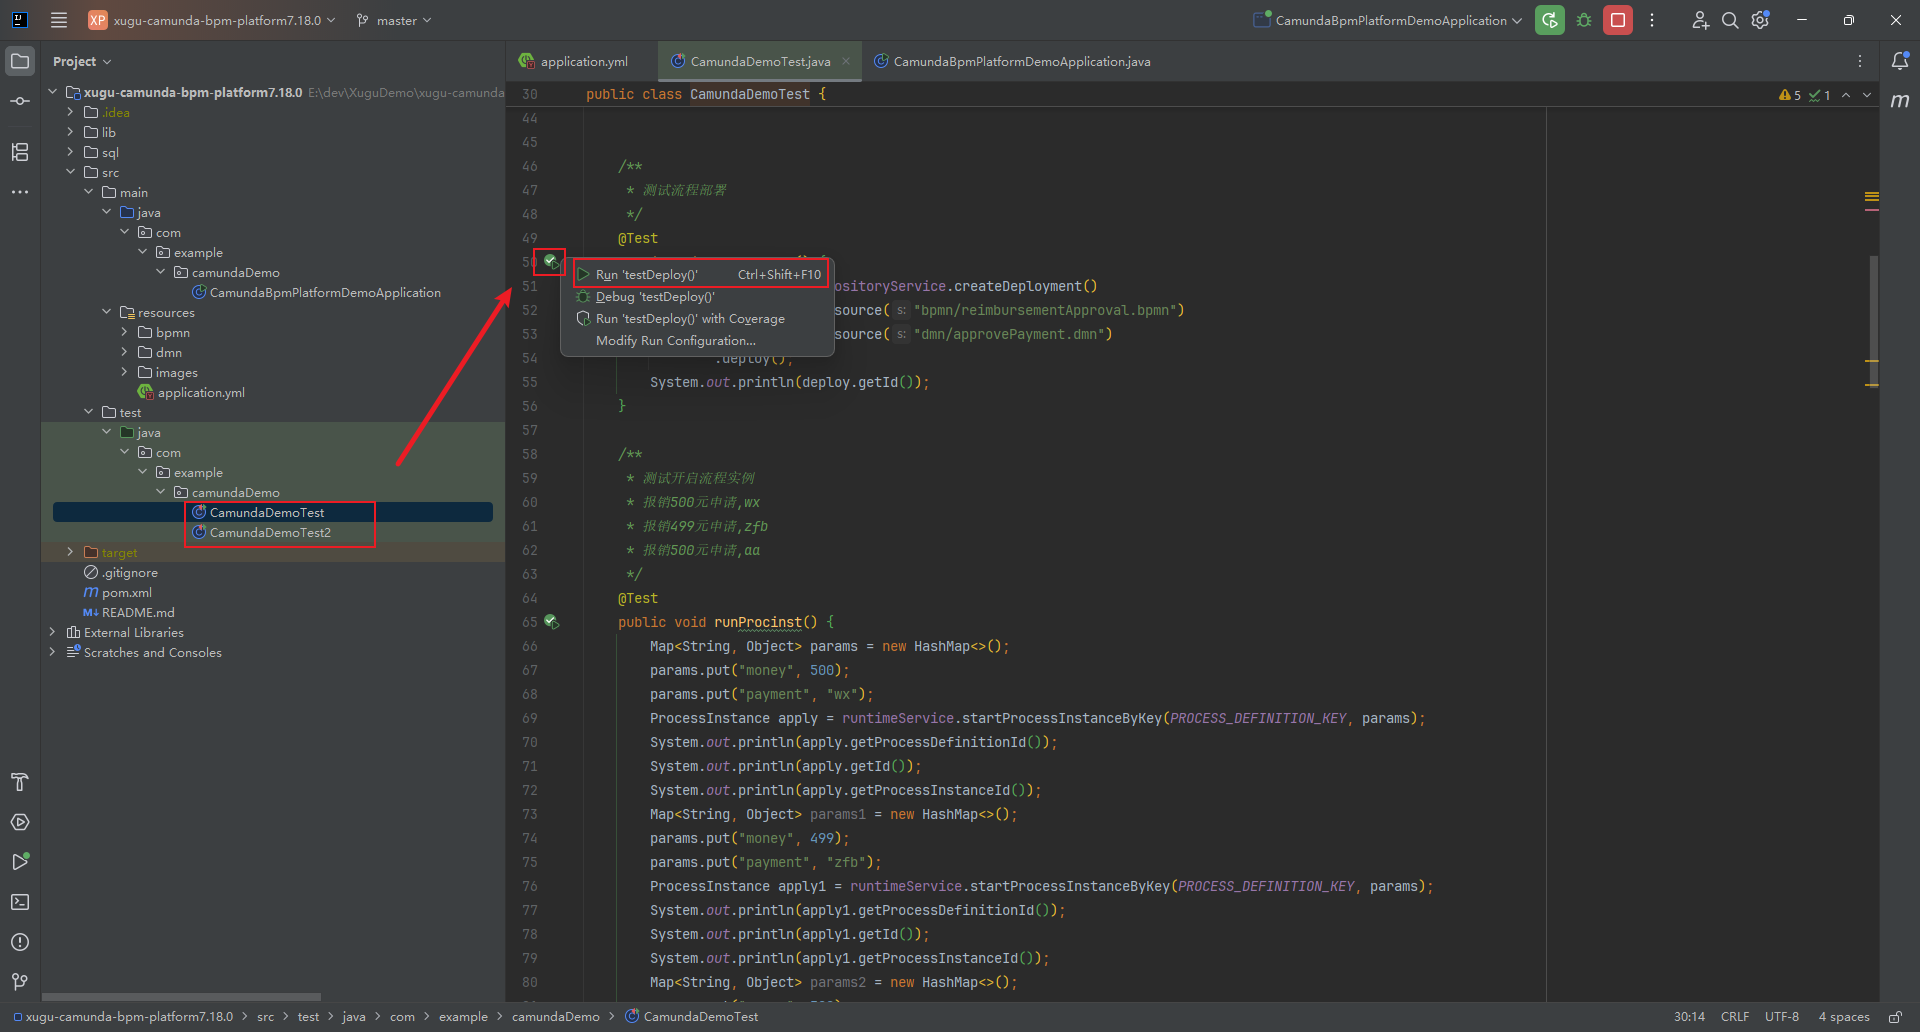Open the Commit tool window in sidebar
The height and width of the screenshot is (1032, 1920).
tap(20, 102)
